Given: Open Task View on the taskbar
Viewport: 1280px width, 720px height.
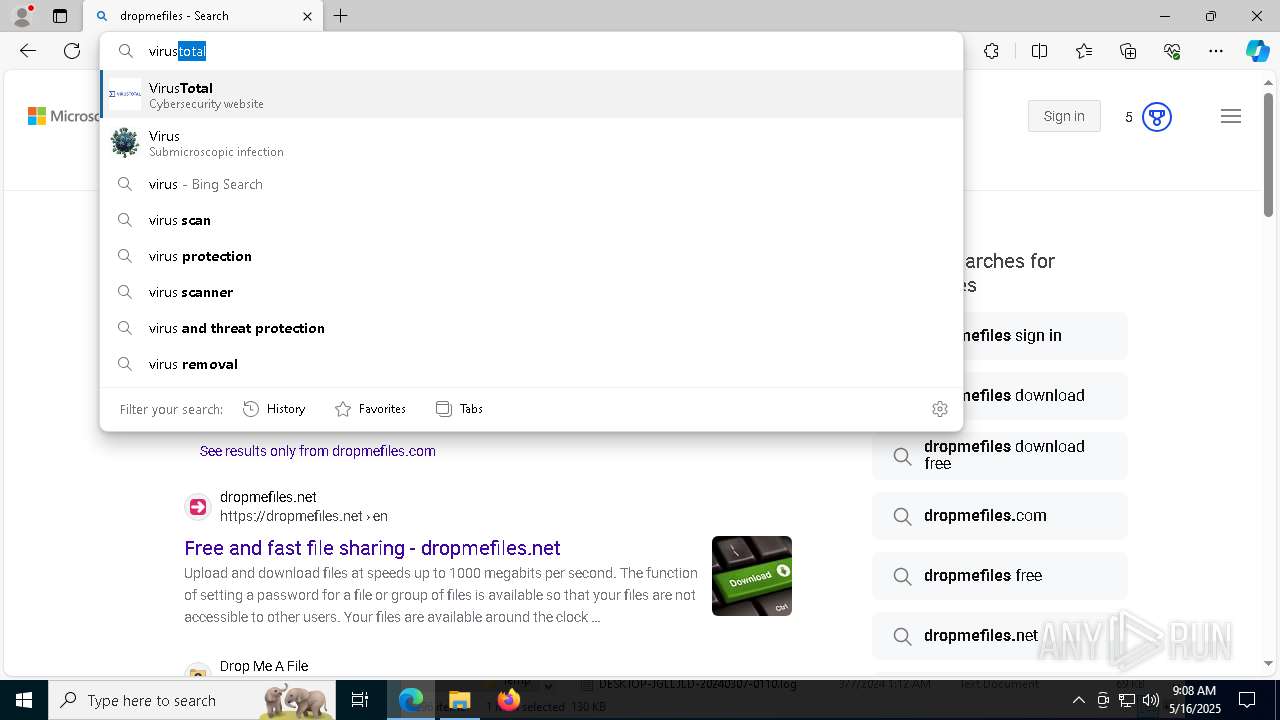Looking at the screenshot, I should 360,700.
